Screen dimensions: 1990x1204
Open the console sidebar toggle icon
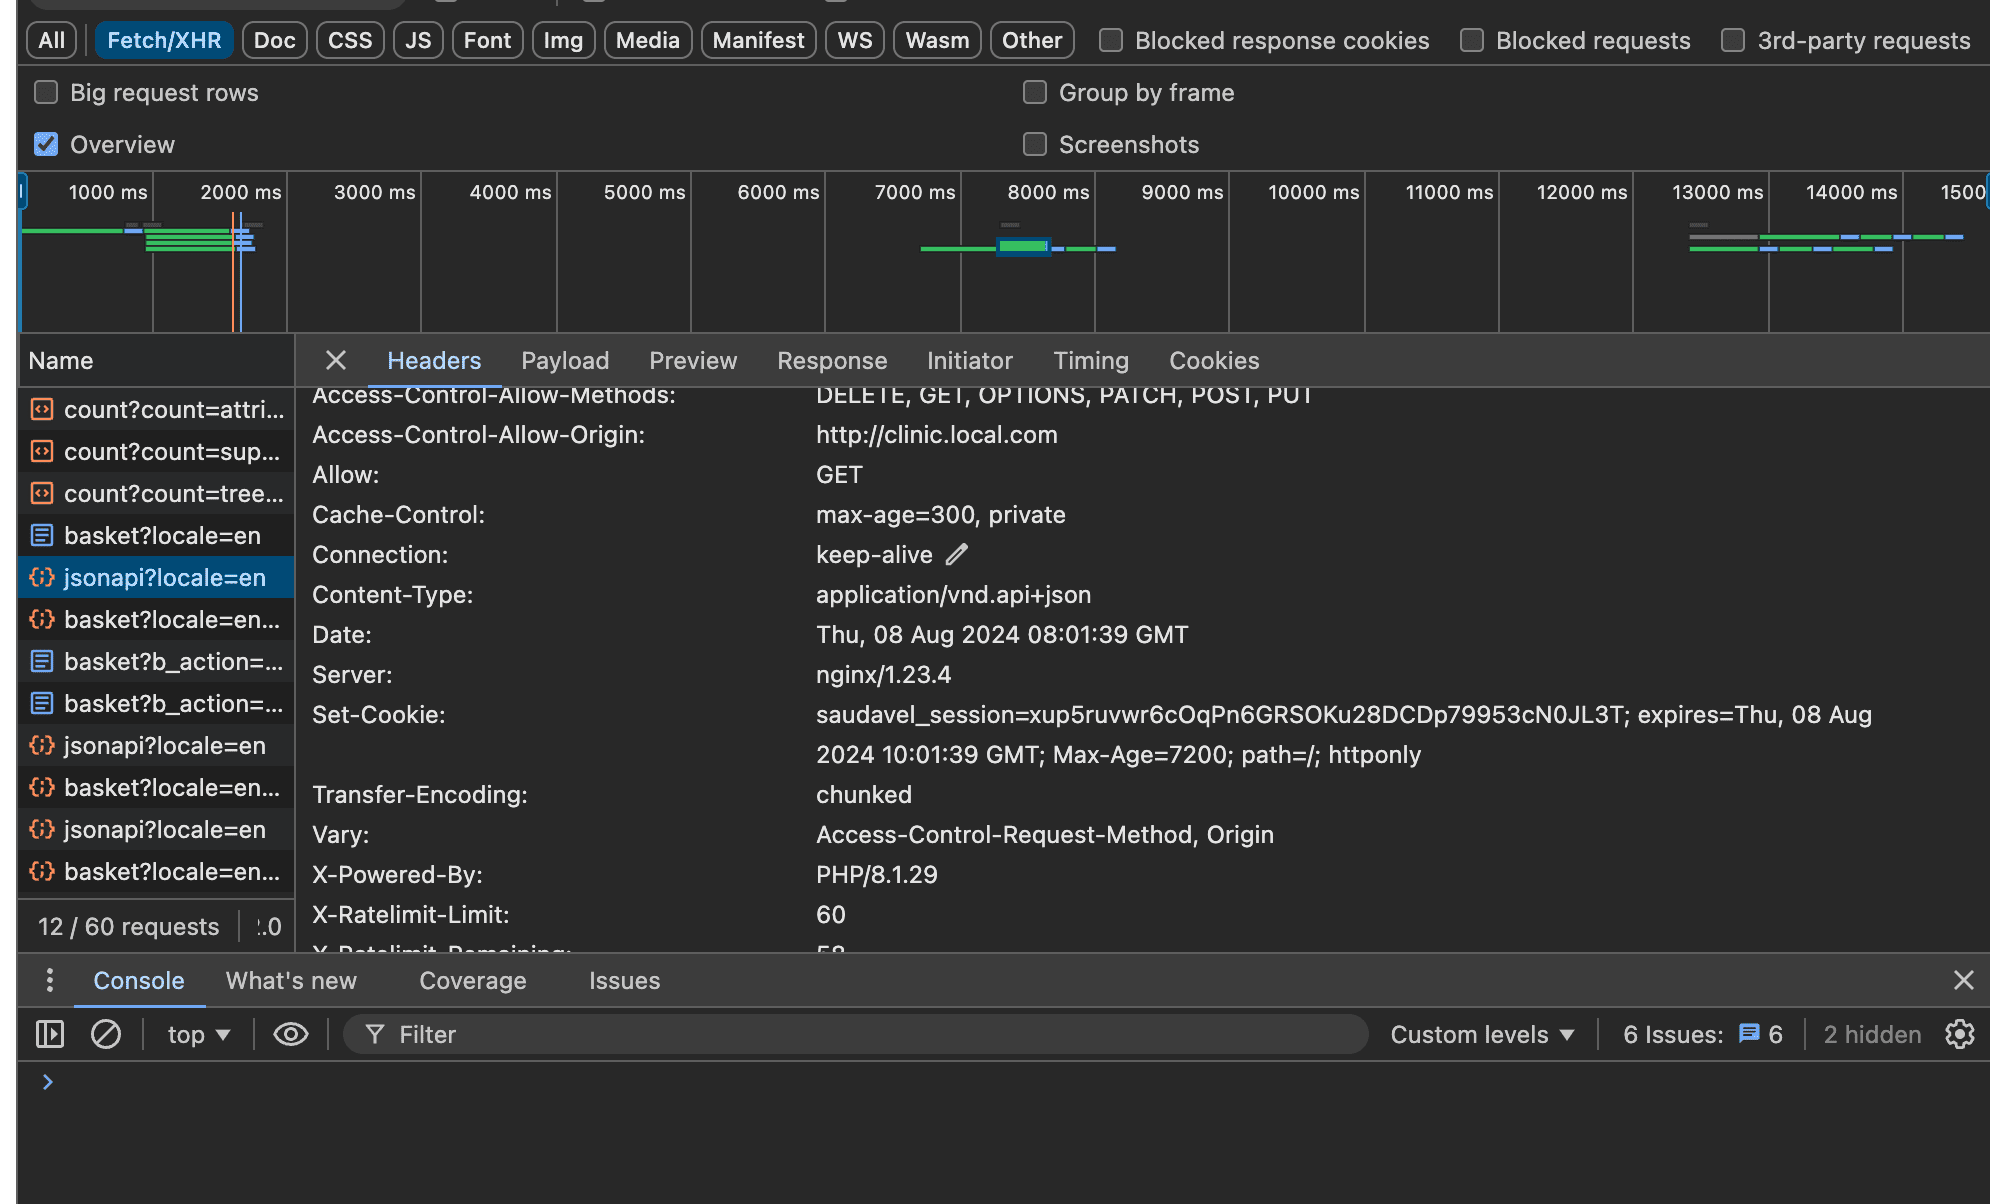(x=50, y=1034)
